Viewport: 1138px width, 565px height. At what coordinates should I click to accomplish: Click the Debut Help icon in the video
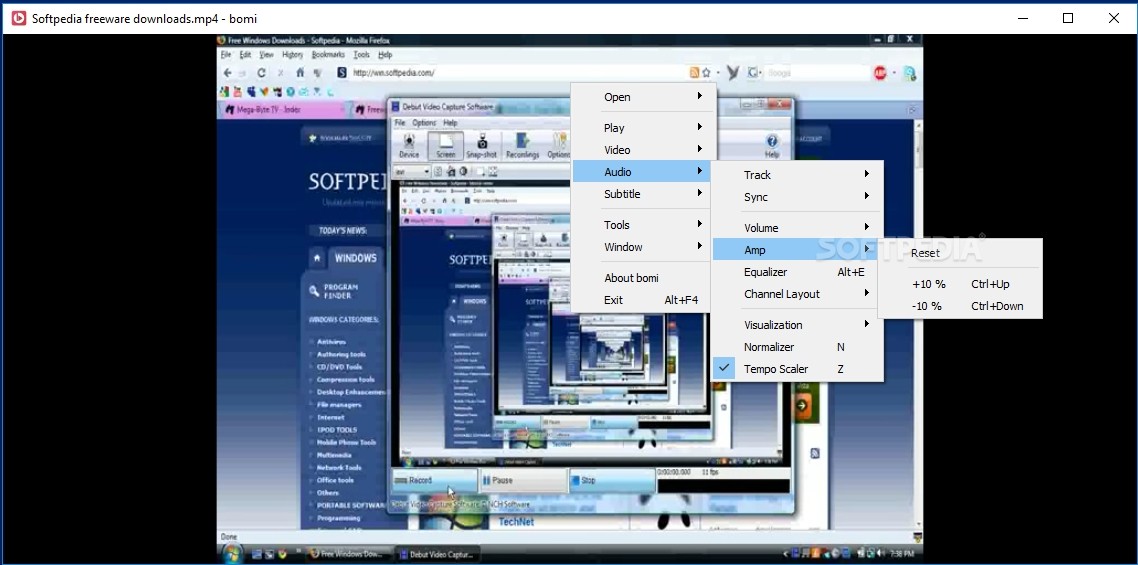(x=771, y=146)
